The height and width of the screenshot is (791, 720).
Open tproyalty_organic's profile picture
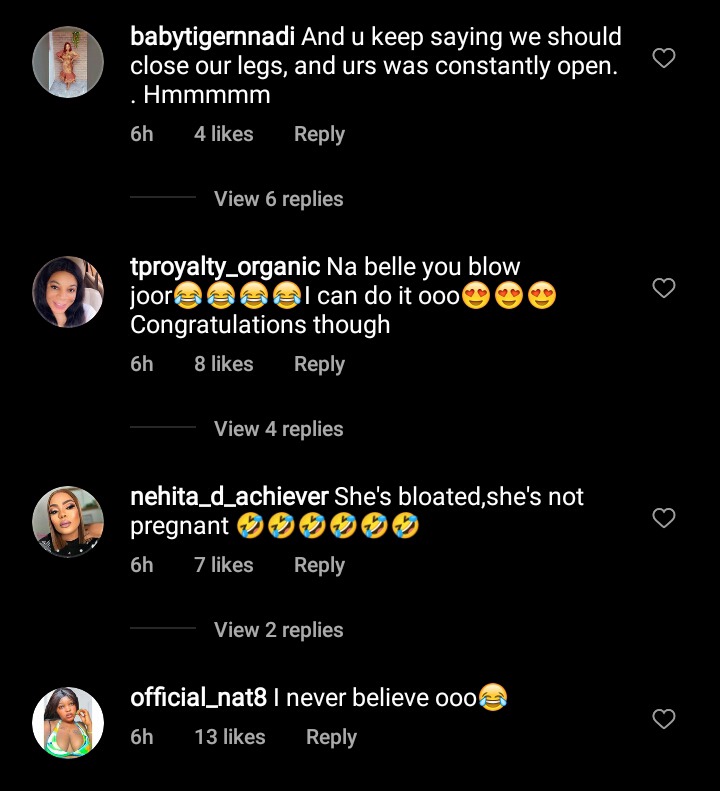point(68,291)
